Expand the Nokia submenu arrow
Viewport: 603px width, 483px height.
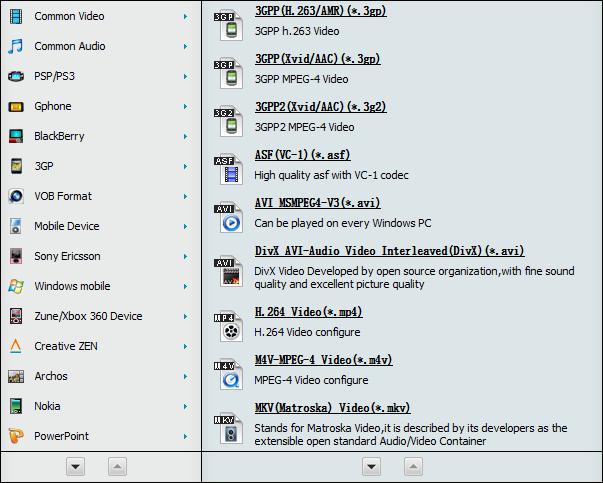[185, 406]
